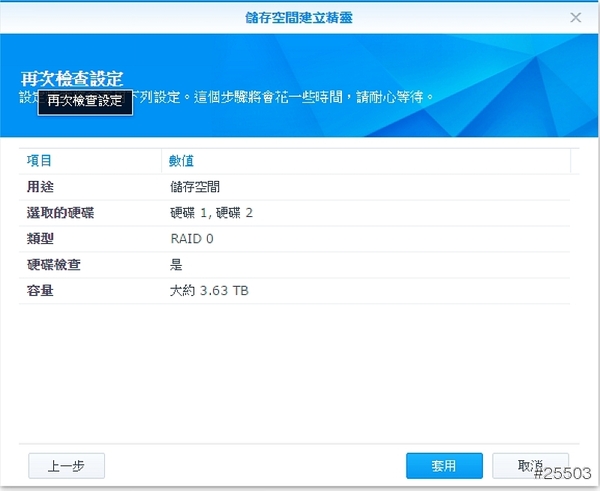Select the 硬碟檢查 row label

click(x=54, y=265)
